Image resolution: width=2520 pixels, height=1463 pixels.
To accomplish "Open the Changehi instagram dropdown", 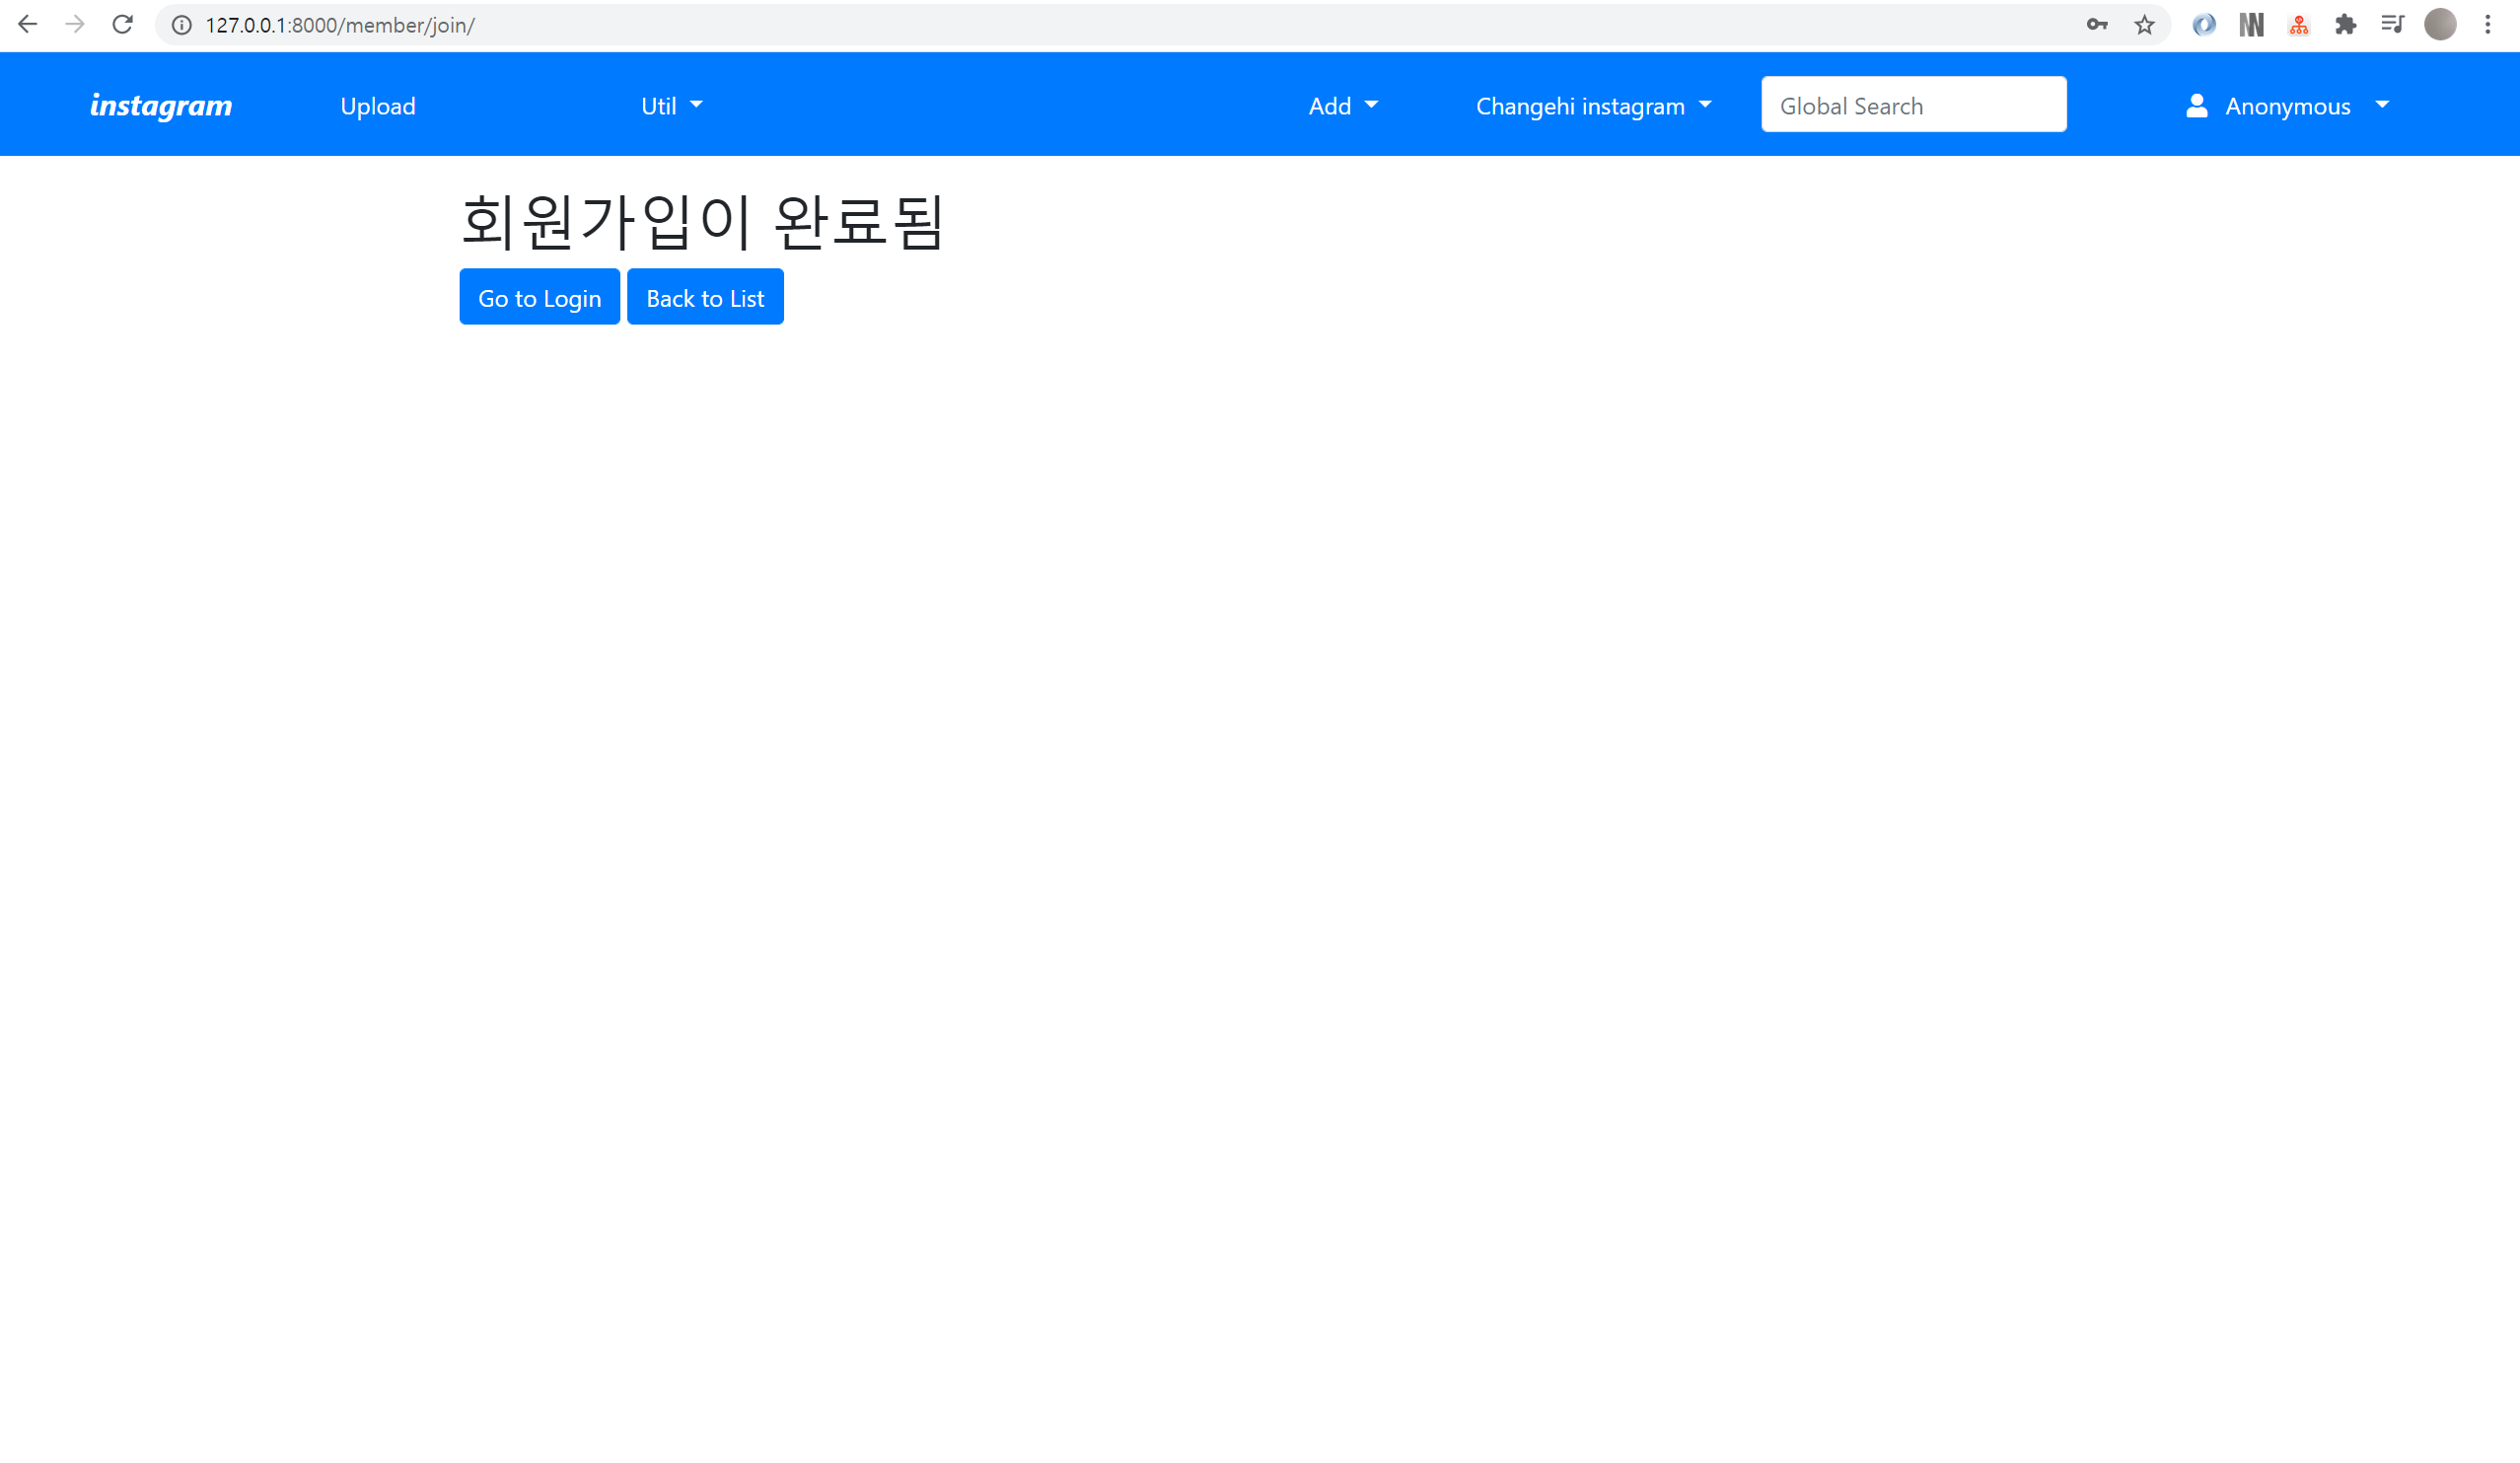I will (x=1593, y=106).
